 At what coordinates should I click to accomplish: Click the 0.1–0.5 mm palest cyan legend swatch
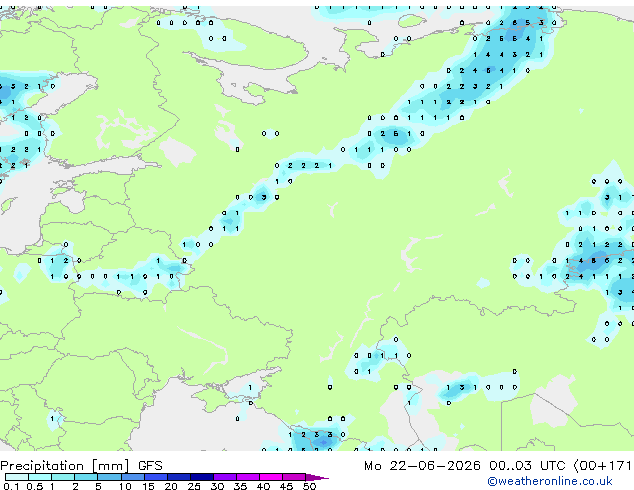pos(17,477)
